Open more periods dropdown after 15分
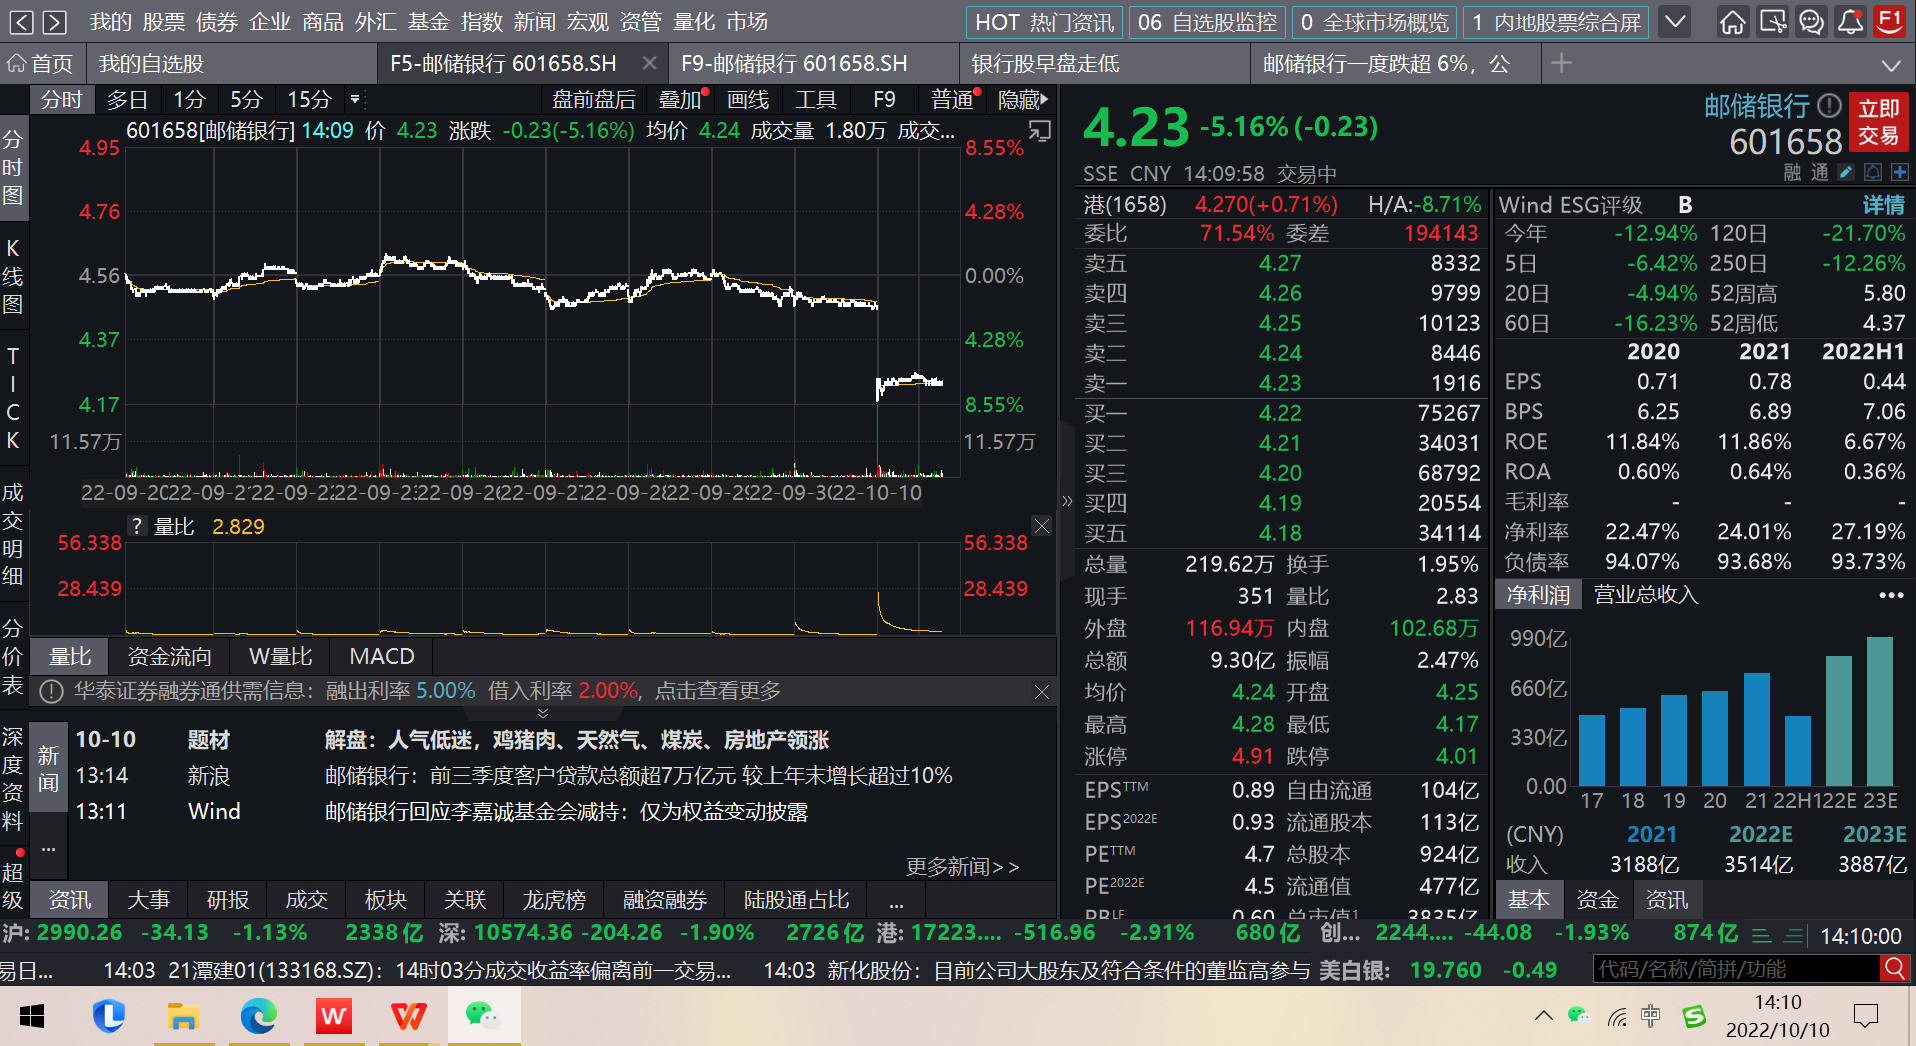 point(355,100)
